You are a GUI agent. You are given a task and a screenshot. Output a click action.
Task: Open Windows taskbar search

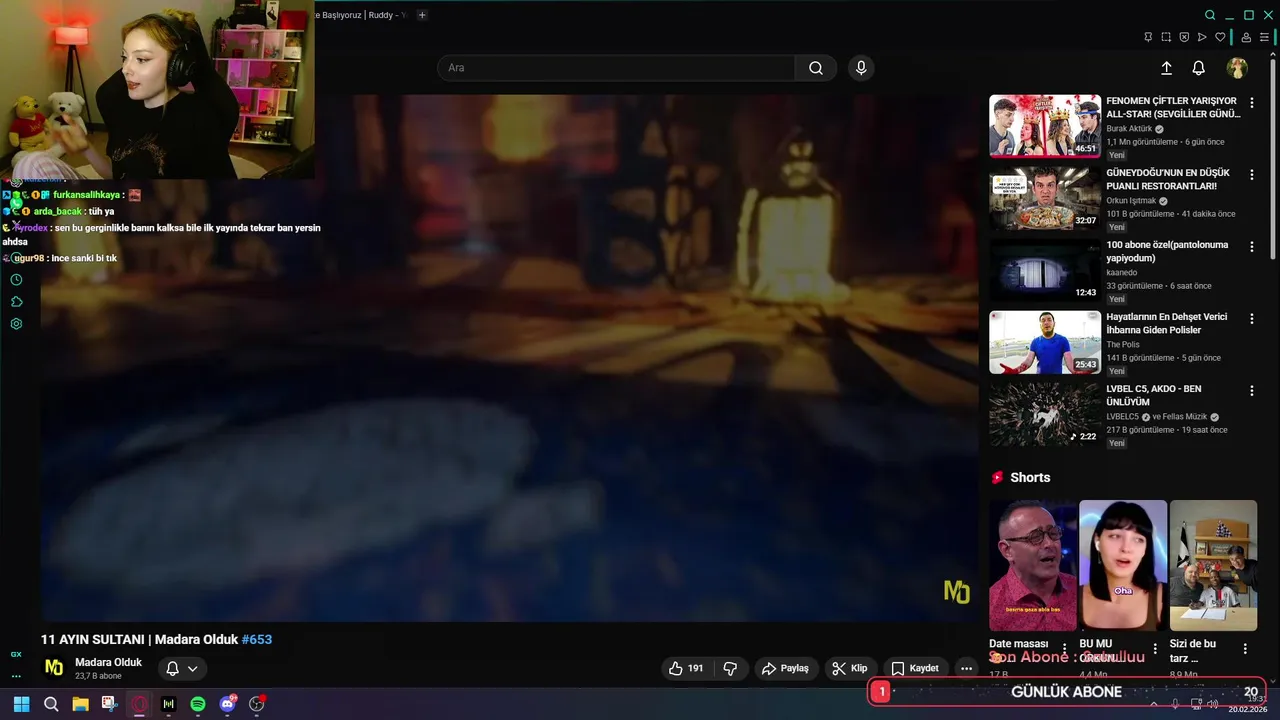point(51,704)
